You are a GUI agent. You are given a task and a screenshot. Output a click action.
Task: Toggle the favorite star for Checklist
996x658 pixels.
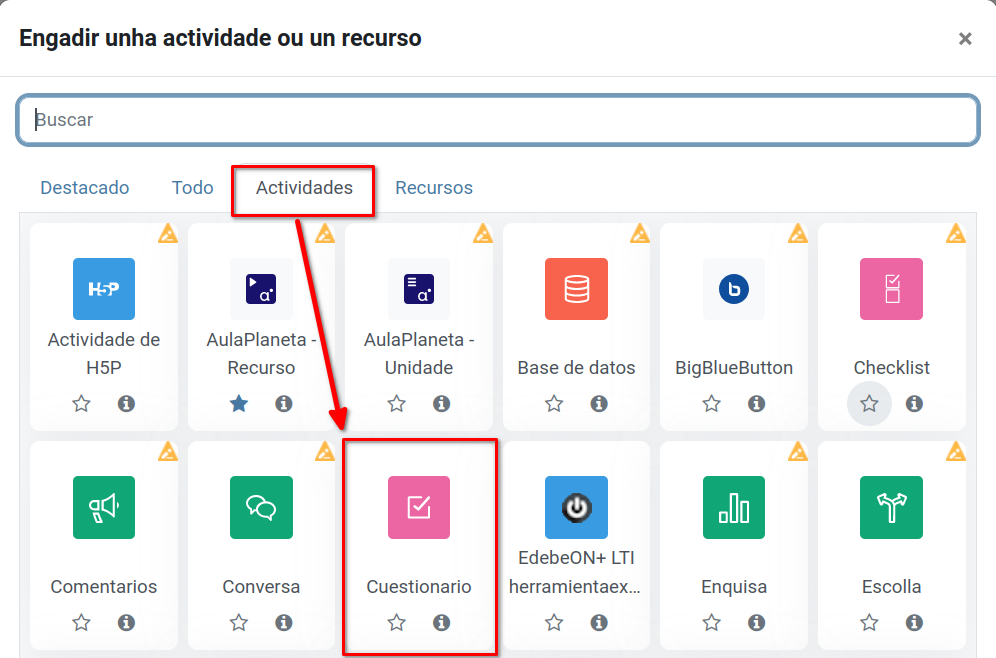(869, 403)
